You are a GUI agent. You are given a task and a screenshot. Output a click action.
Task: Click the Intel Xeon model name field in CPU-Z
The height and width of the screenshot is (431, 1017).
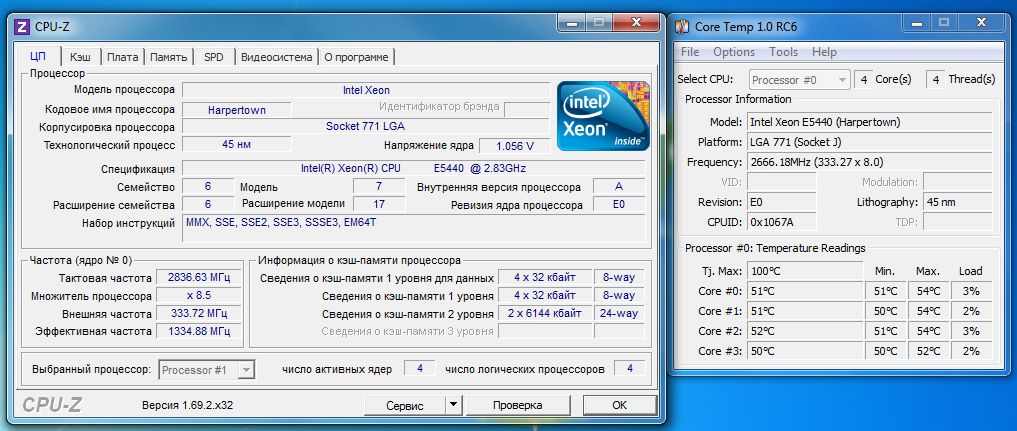[366, 90]
